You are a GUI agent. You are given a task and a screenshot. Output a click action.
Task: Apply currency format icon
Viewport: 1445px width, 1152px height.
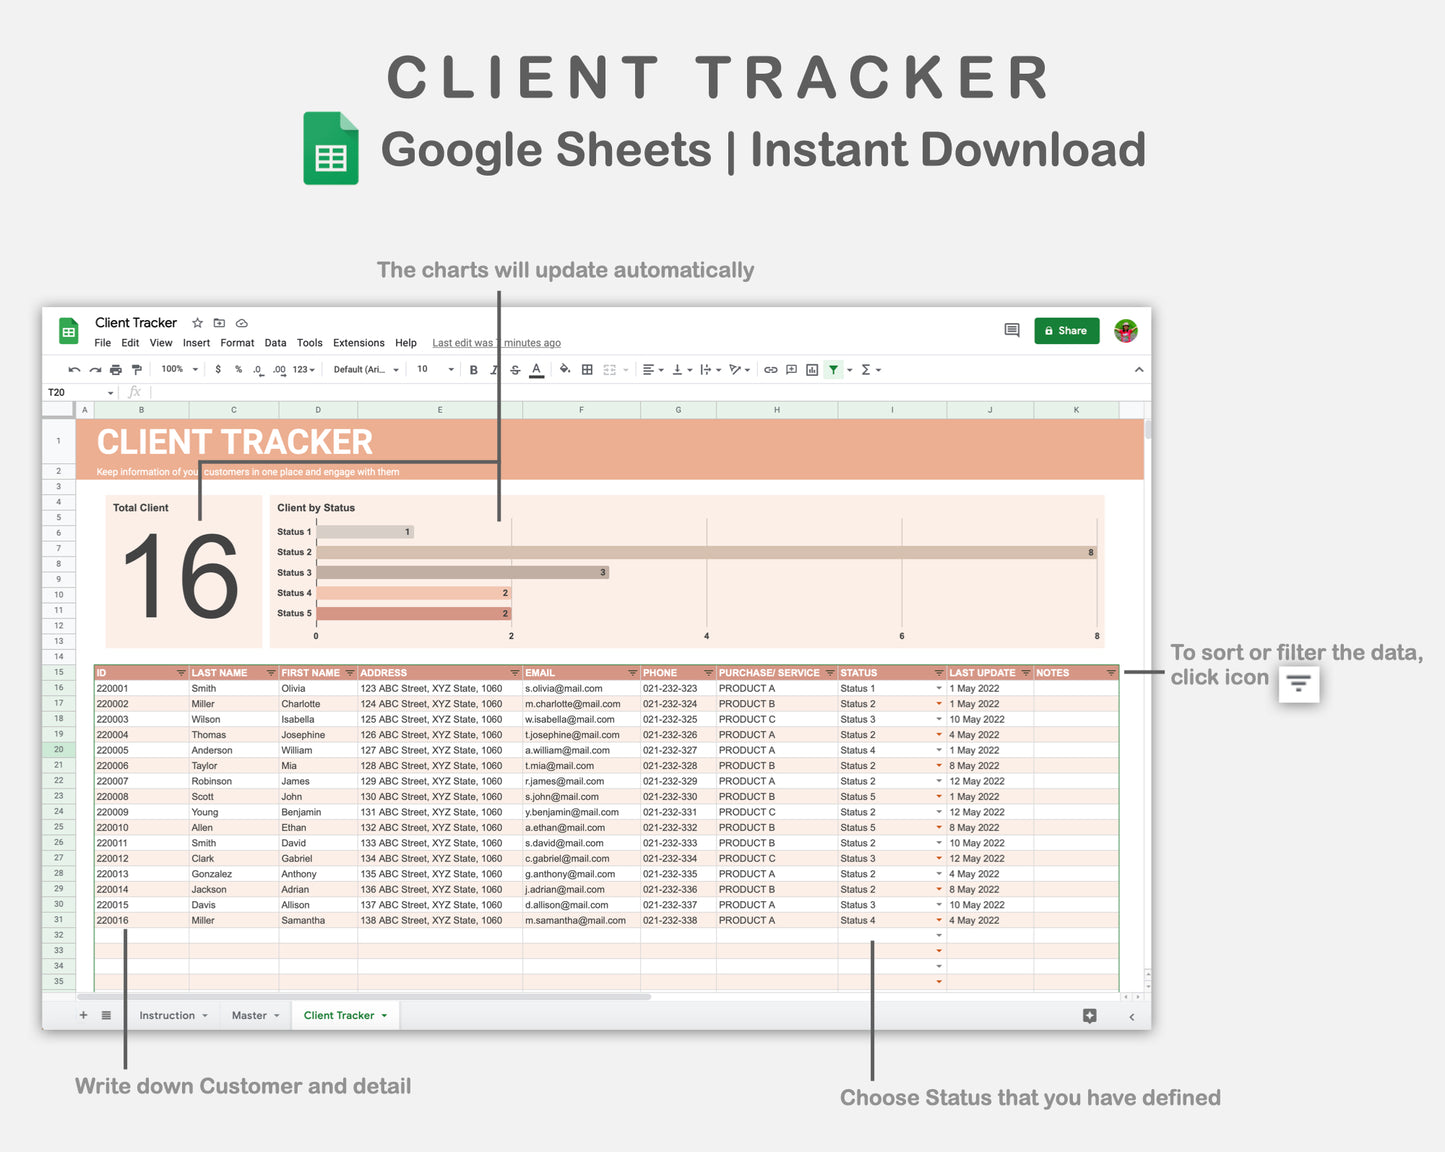(x=217, y=369)
